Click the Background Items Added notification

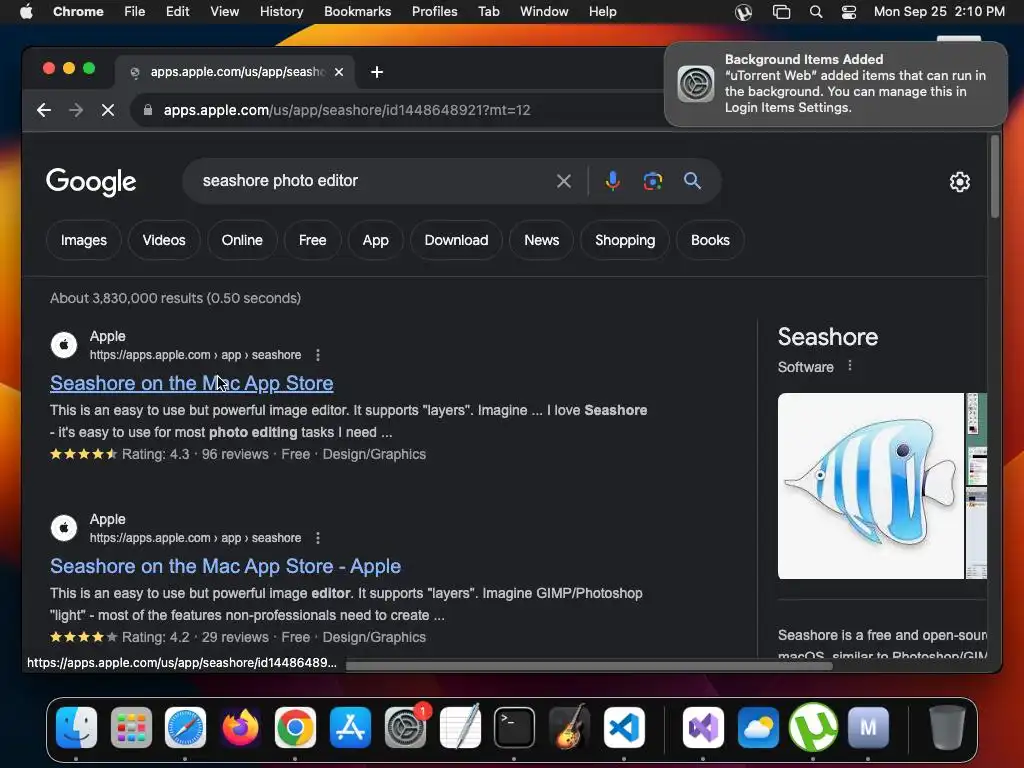pyautogui.click(x=836, y=84)
